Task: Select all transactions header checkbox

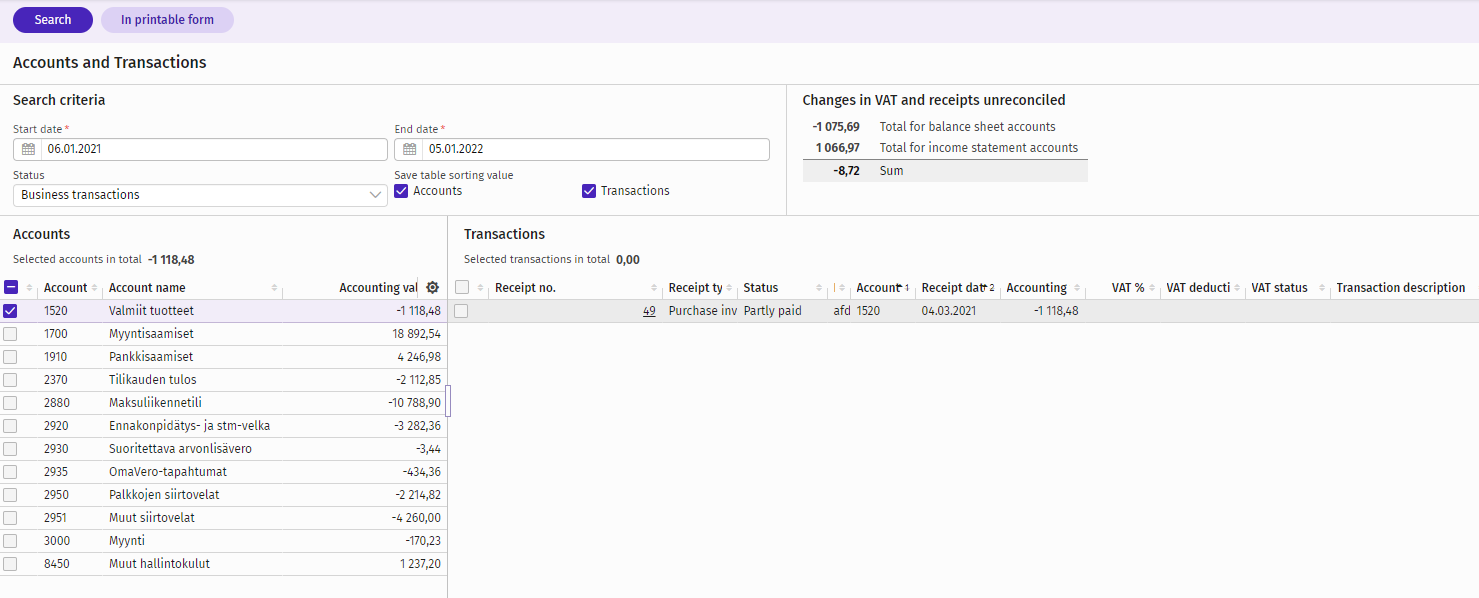Action: point(462,287)
